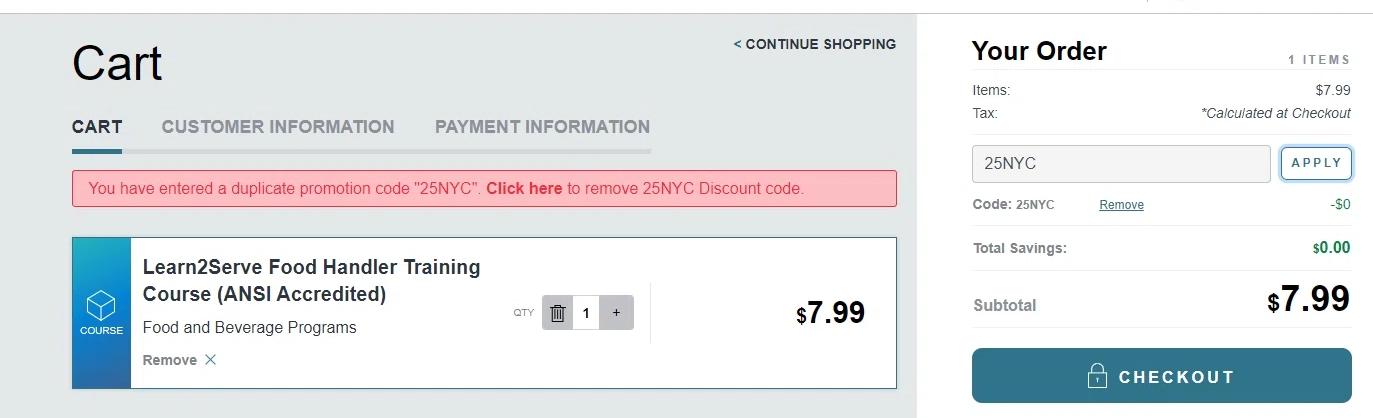Click the Food and Beverage Programs label
Viewport: 1373px width, 418px height.
(250, 328)
